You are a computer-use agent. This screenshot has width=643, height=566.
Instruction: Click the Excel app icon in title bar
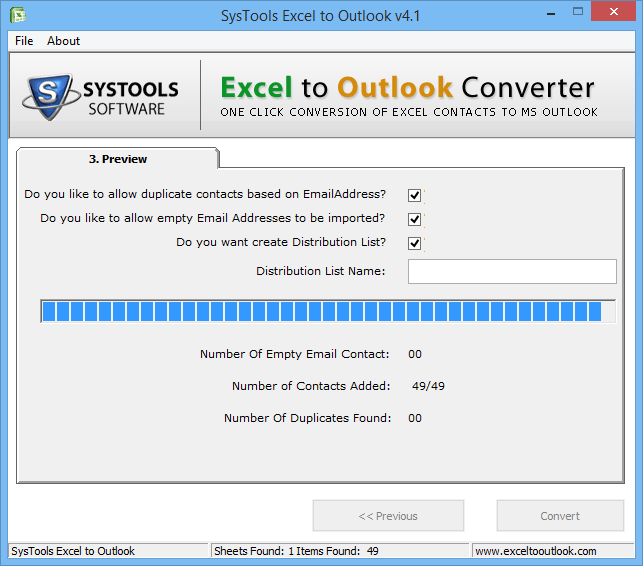pos(18,16)
